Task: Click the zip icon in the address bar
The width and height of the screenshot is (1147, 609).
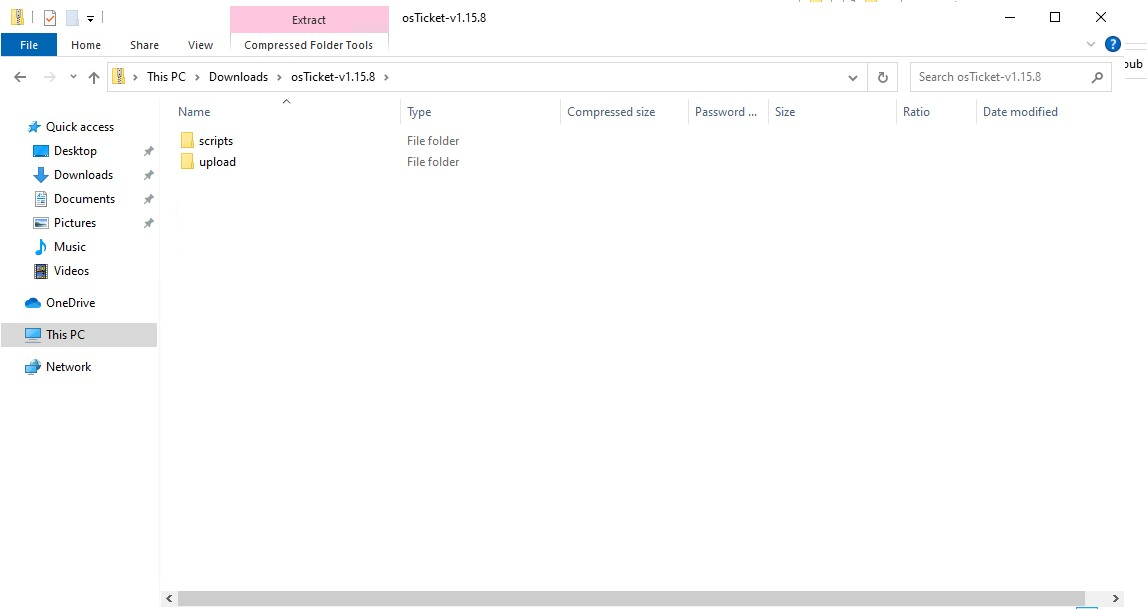Action: click(x=119, y=76)
